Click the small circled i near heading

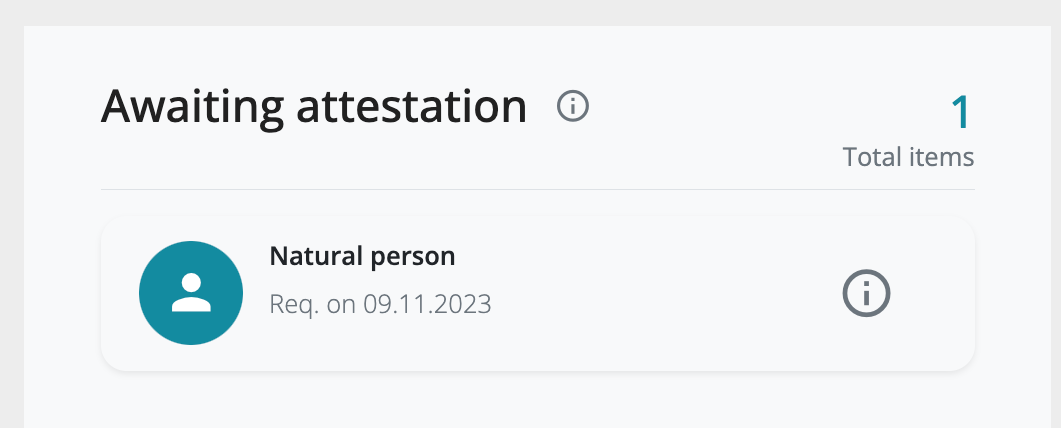point(572,106)
